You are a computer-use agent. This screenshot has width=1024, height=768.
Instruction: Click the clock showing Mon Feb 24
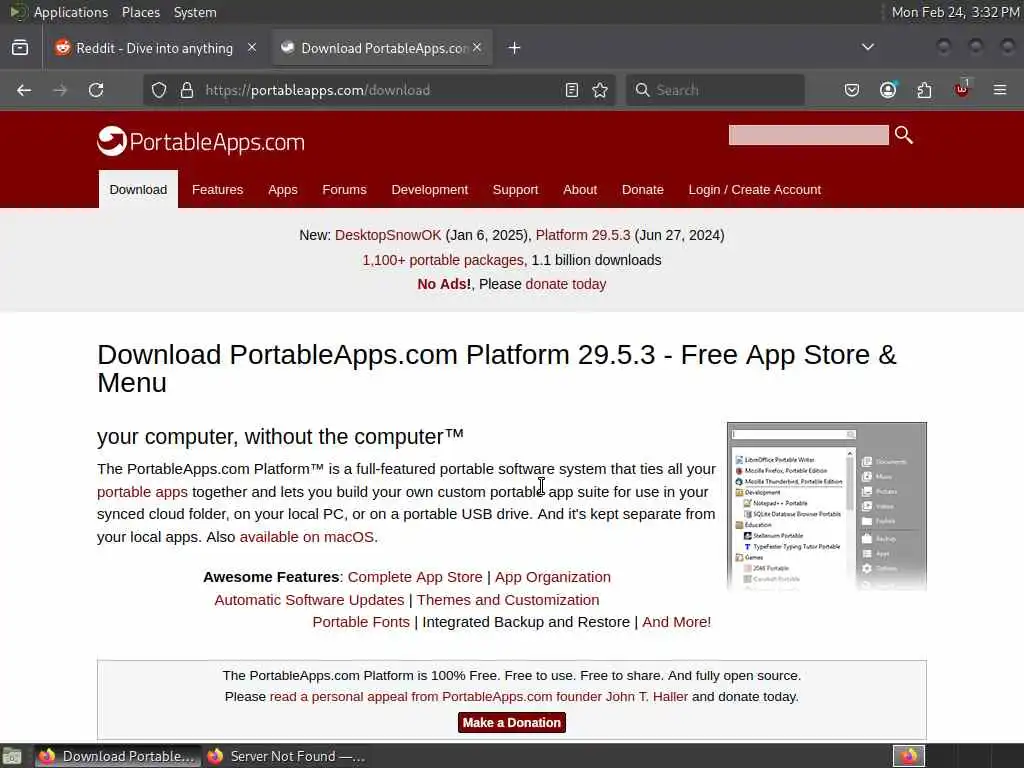click(x=955, y=12)
